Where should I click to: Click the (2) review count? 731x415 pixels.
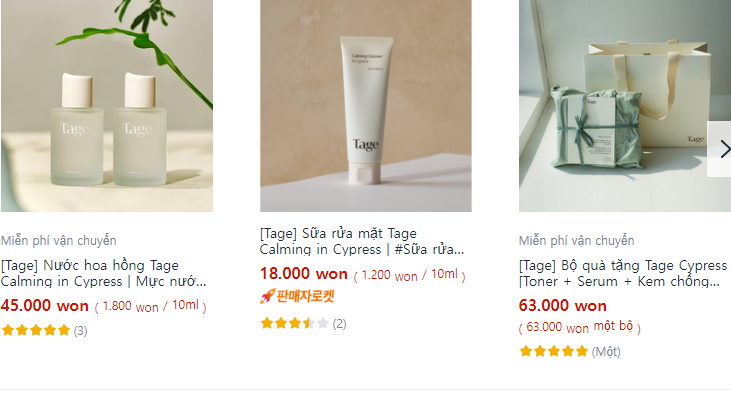coord(339,324)
